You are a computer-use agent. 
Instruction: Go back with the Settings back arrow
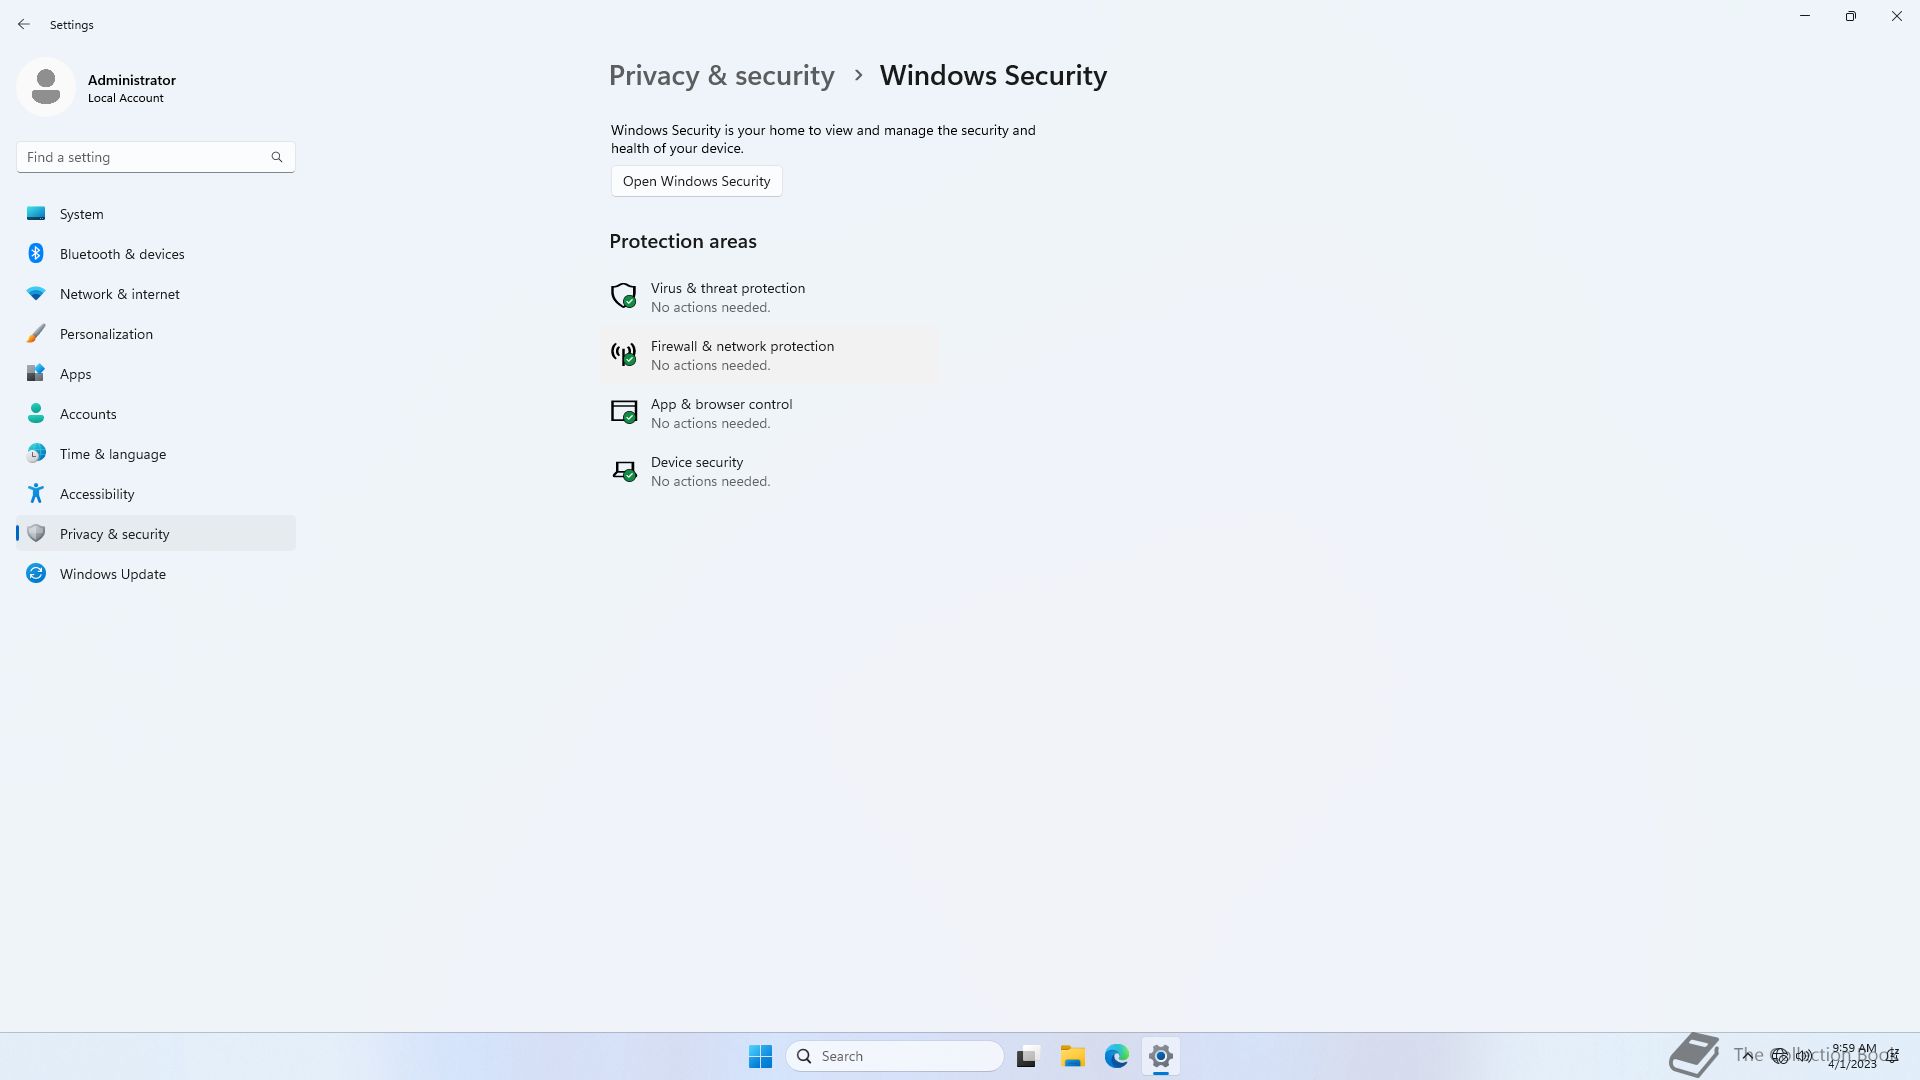tap(24, 24)
